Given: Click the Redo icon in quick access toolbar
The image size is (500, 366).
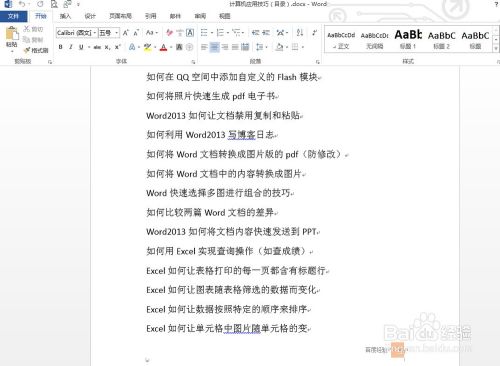Looking at the screenshot, I should [40, 4].
